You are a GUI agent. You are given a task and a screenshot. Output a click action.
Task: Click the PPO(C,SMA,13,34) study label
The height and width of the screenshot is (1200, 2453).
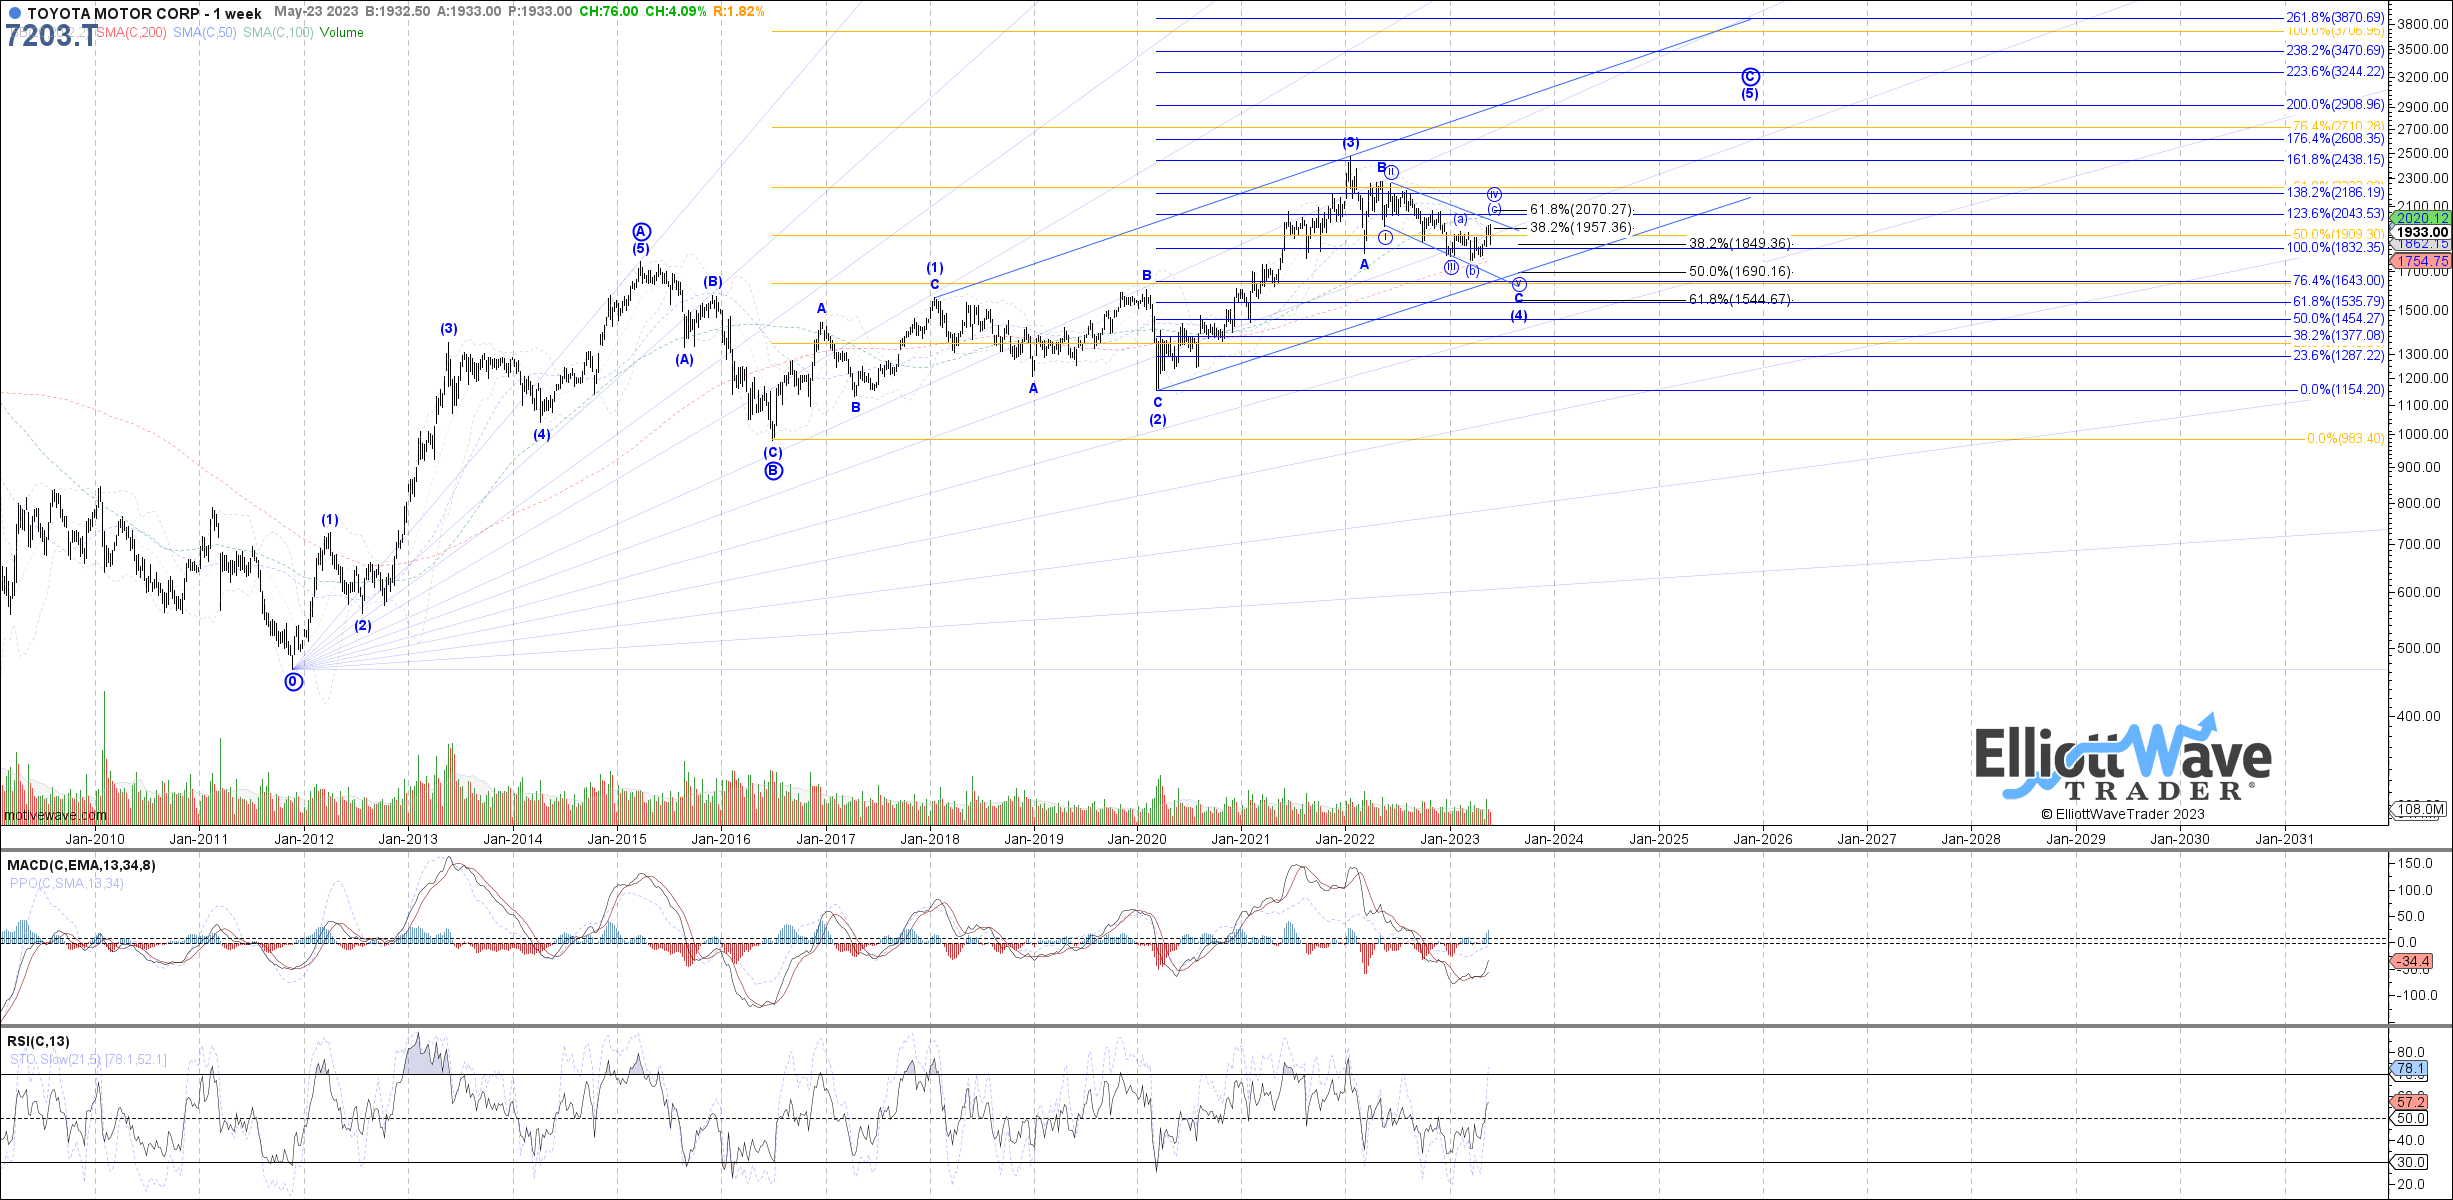67,883
